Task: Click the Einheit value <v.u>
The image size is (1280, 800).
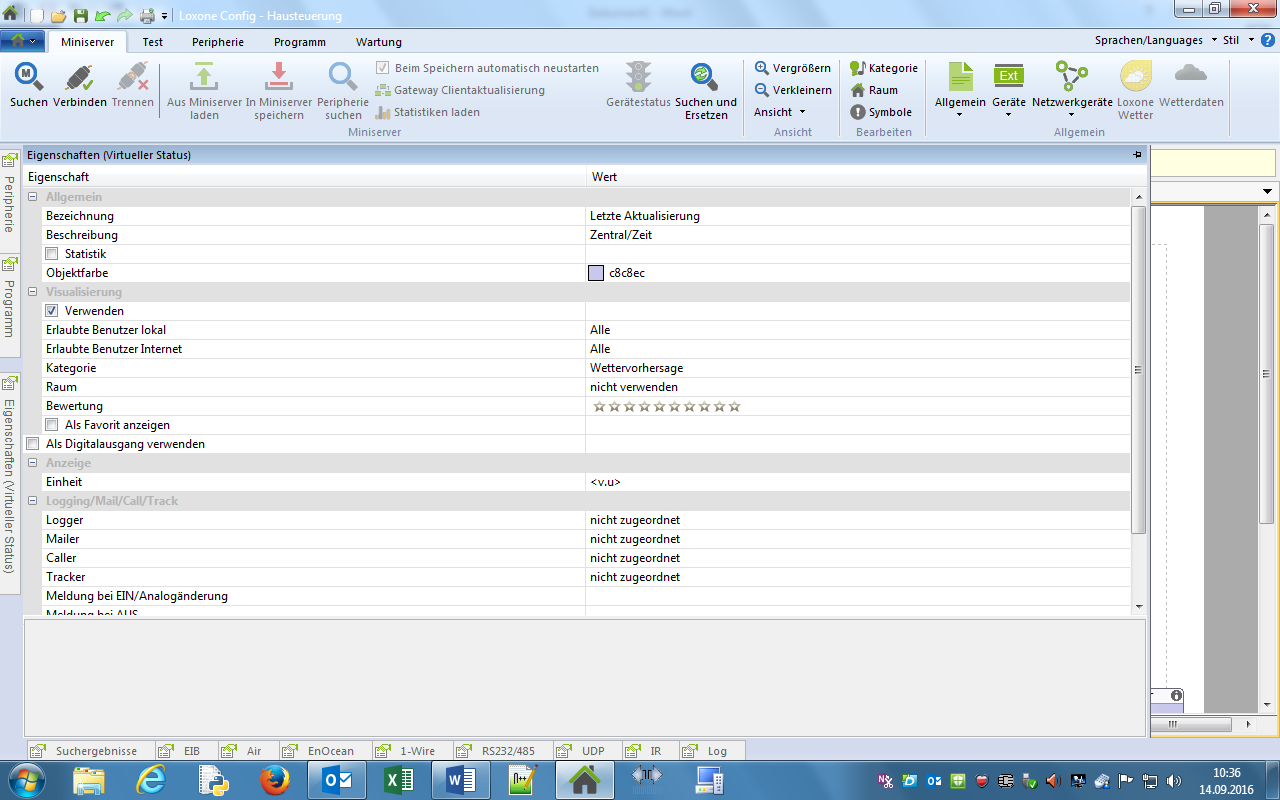Action: pos(605,482)
